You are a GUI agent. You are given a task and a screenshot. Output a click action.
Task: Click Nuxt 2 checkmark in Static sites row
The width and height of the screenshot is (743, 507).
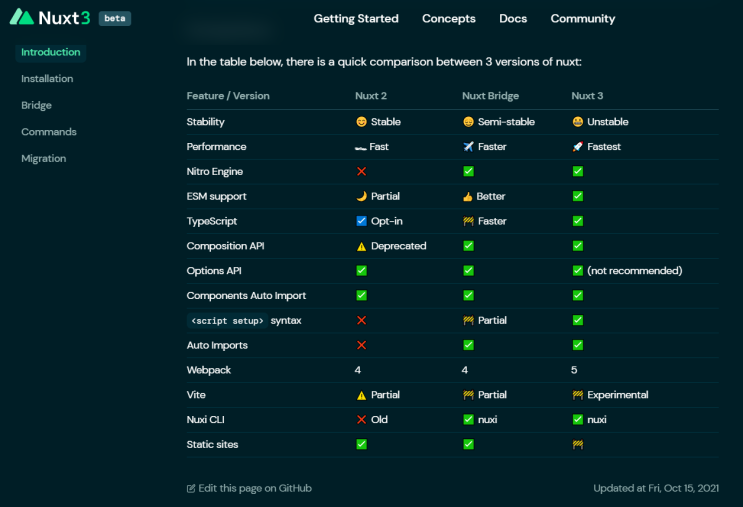362,444
